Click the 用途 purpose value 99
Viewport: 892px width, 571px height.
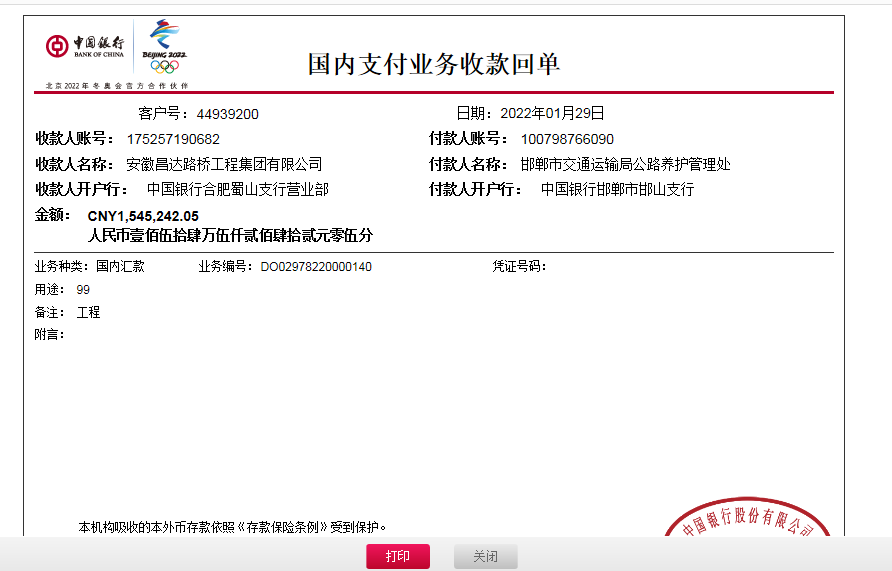point(83,289)
